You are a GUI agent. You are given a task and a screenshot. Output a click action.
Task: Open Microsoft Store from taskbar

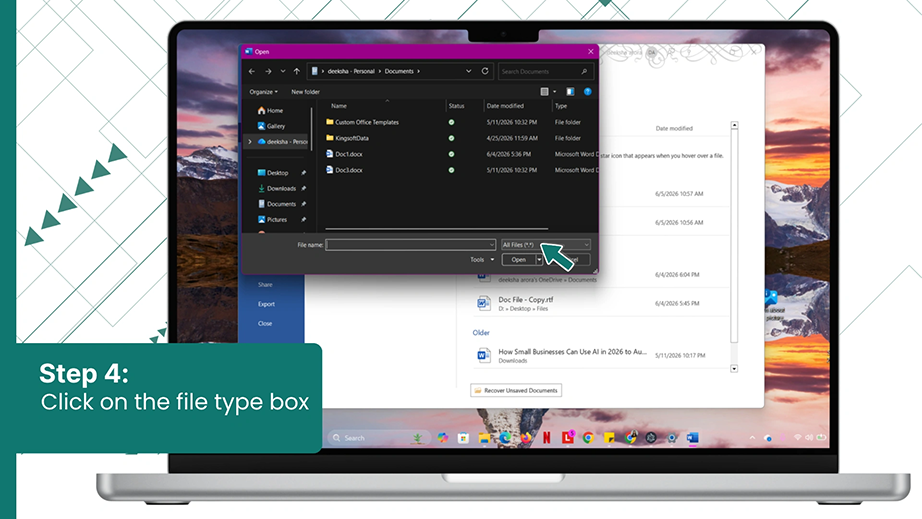point(463,438)
